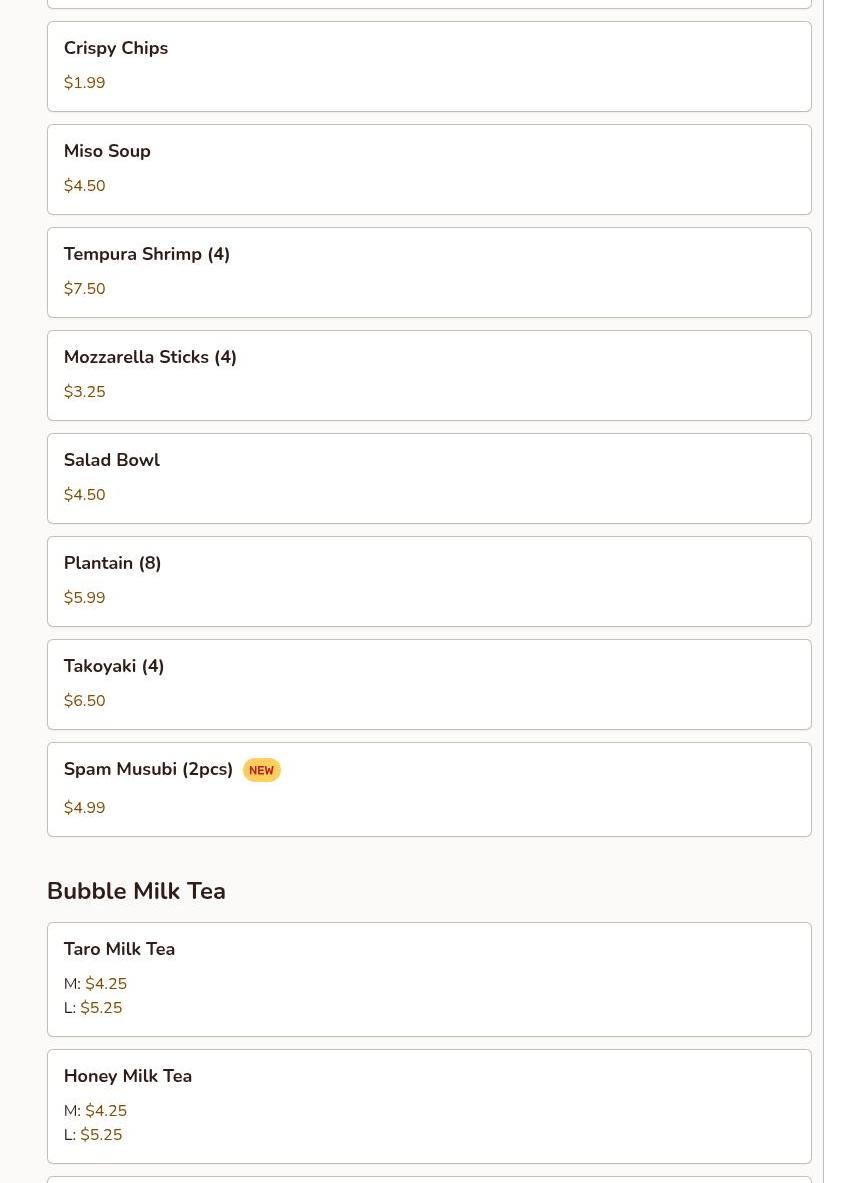Select the Honey Milk Tea title
844x1183 pixels.
(x=128, y=1076)
